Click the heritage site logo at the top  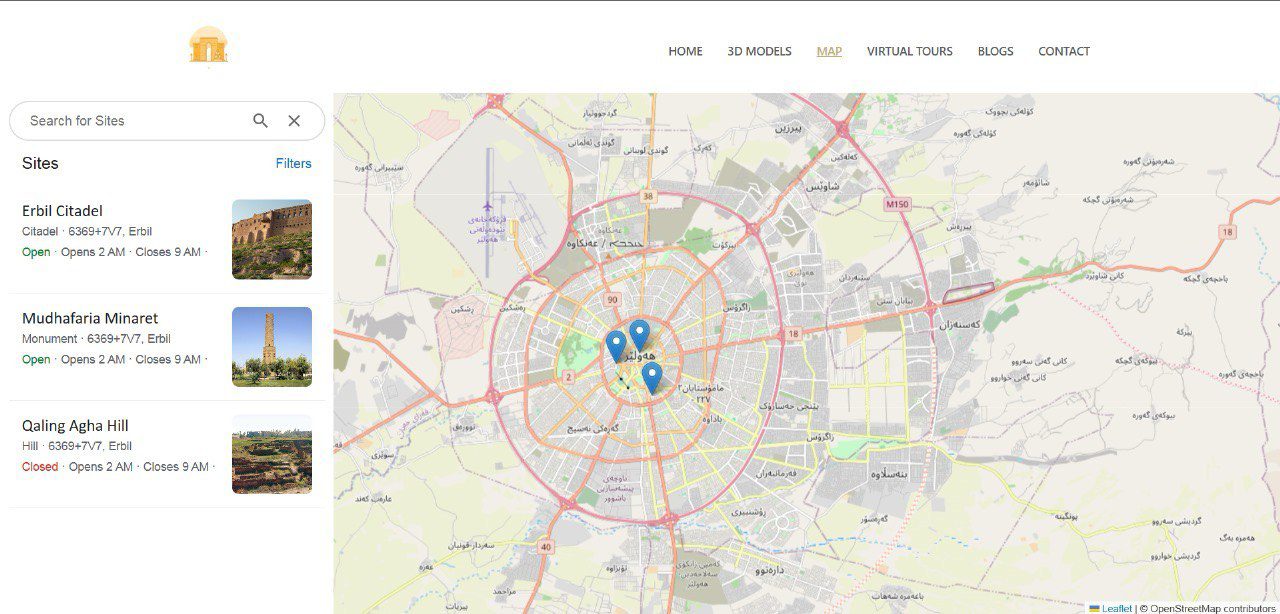pyautogui.click(x=209, y=44)
